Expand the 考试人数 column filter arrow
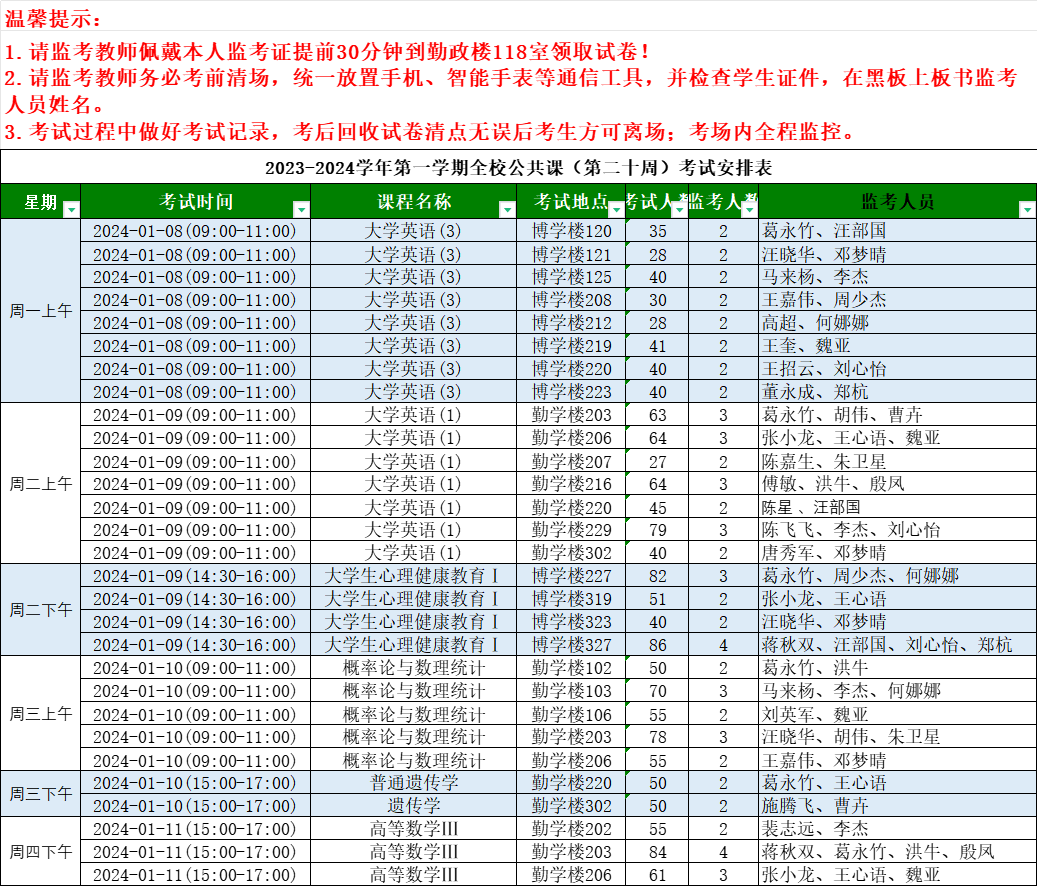Screen dimensions: 1038x887 click(x=679, y=209)
